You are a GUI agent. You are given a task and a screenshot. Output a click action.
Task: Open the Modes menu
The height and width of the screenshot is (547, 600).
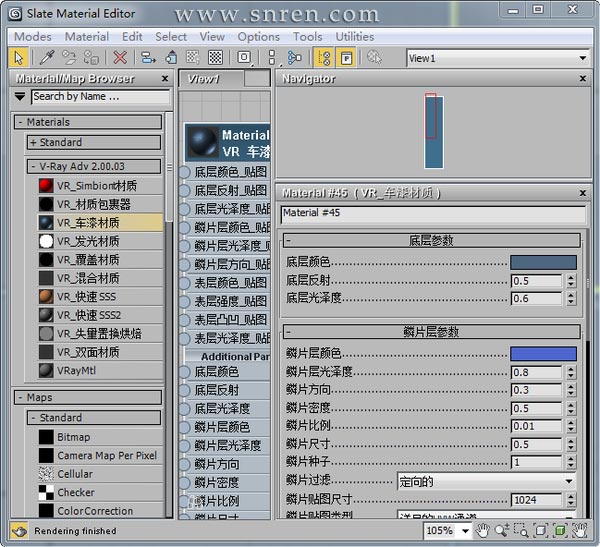pyautogui.click(x=33, y=37)
